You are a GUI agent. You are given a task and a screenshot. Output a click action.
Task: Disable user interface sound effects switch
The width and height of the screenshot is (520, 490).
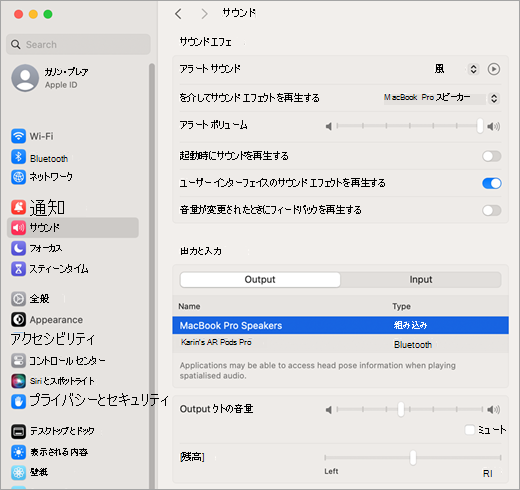click(492, 183)
